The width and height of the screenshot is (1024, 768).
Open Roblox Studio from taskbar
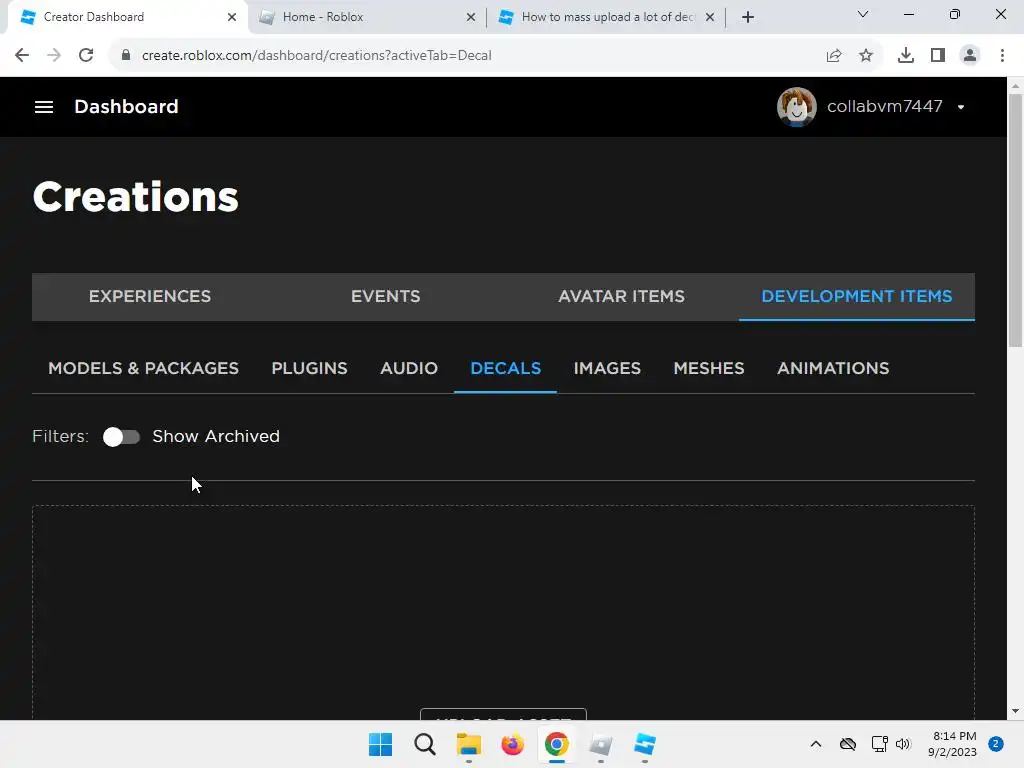(x=645, y=744)
